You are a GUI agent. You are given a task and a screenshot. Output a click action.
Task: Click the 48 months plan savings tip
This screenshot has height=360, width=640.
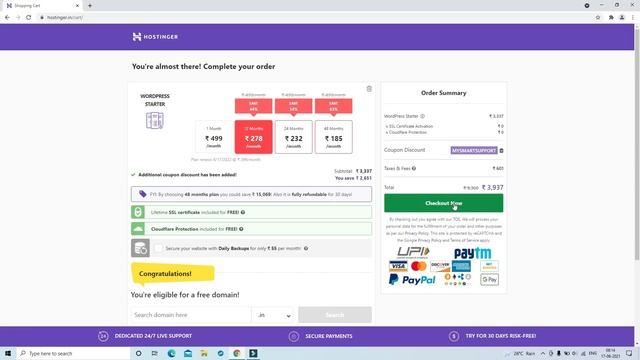tap(251, 194)
